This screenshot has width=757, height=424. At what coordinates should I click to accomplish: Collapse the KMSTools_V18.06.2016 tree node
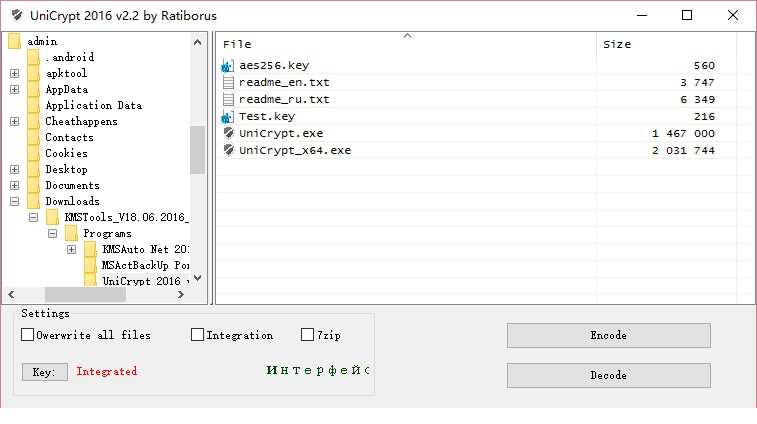(x=33, y=217)
